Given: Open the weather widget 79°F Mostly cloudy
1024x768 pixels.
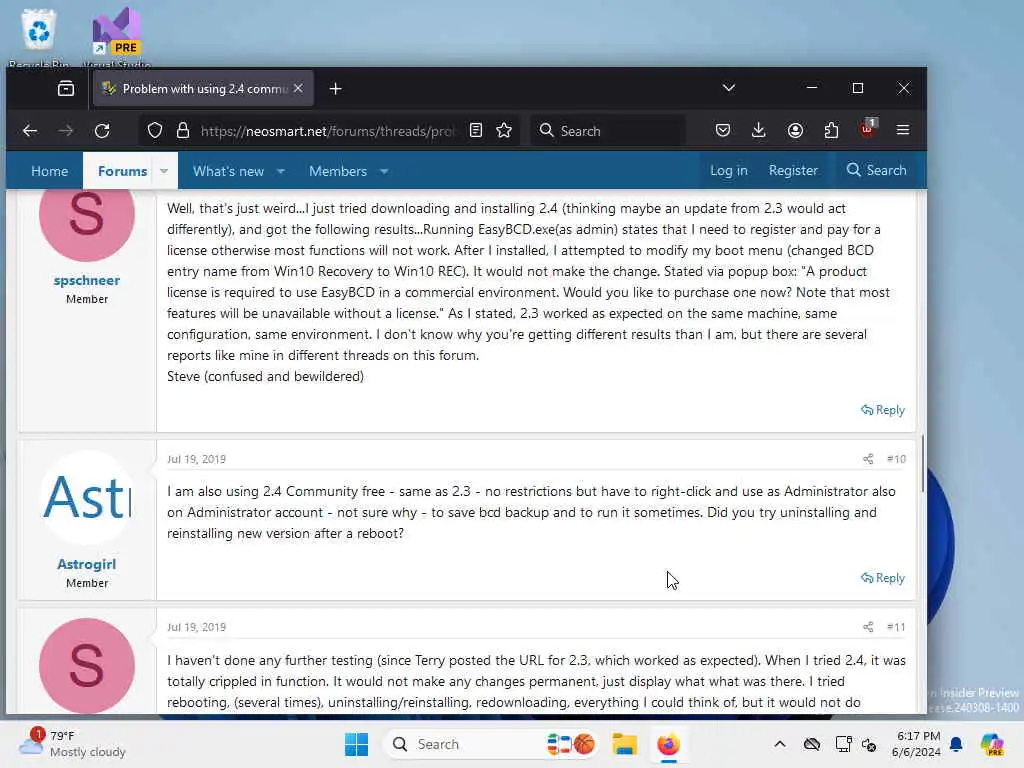Looking at the screenshot, I should [x=72, y=743].
